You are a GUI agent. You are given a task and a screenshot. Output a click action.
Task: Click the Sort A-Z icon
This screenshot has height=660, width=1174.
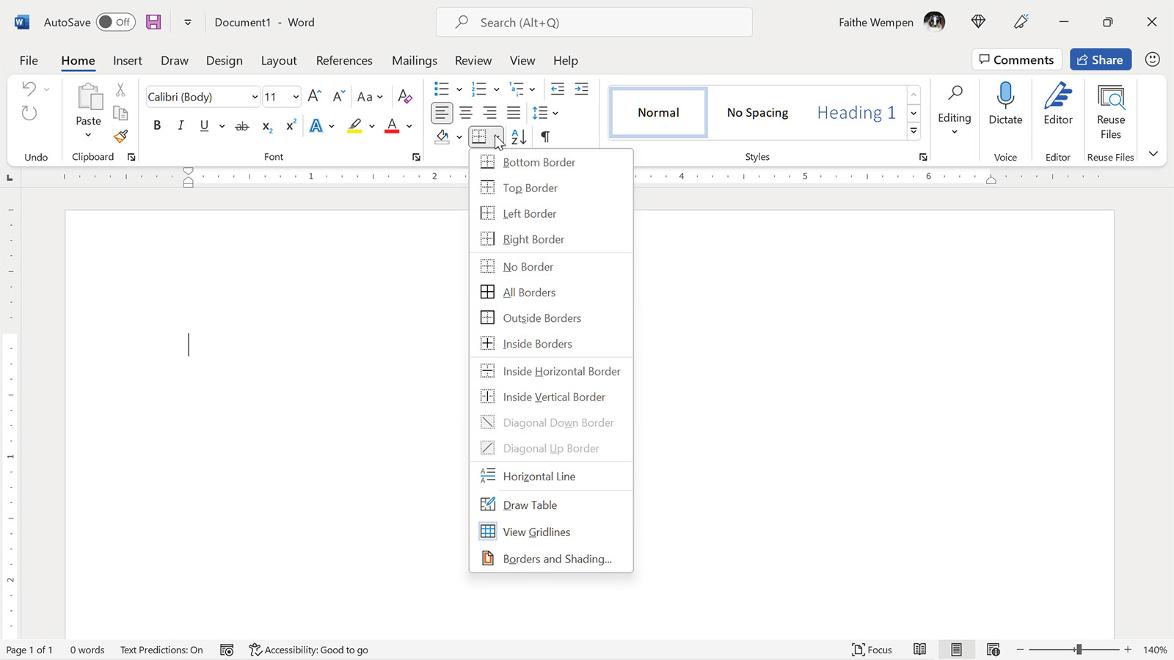[x=519, y=136]
